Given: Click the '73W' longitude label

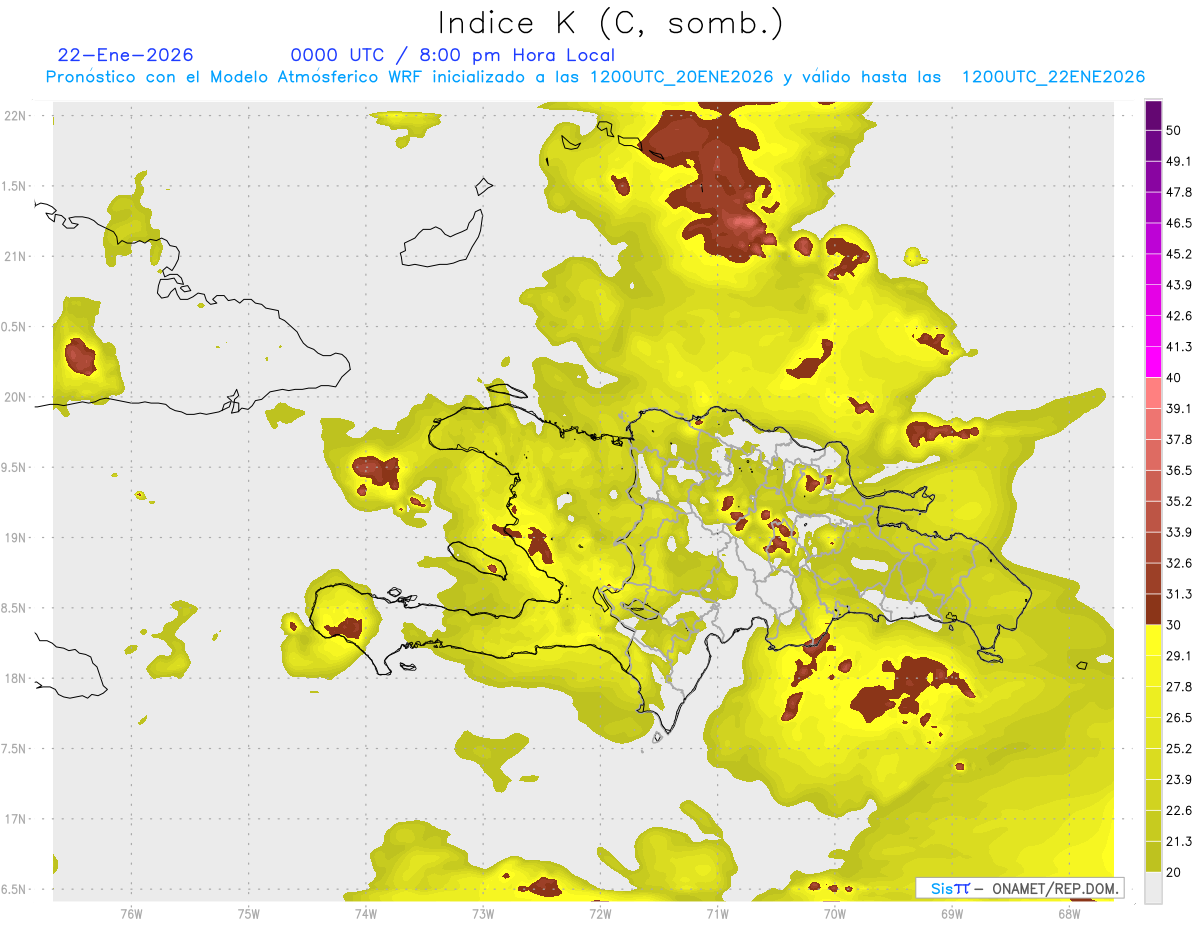Looking at the screenshot, I should click(483, 913).
